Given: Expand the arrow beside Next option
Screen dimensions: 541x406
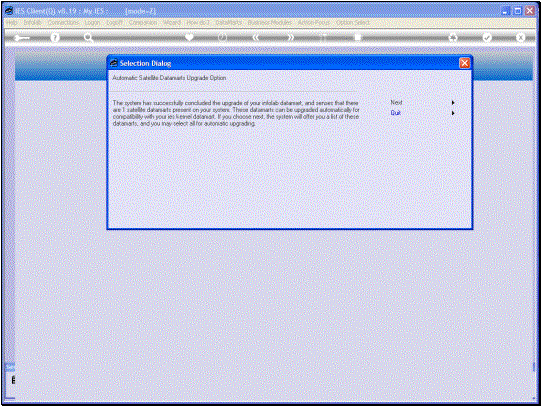Looking at the screenshot, I should (453, 102).
